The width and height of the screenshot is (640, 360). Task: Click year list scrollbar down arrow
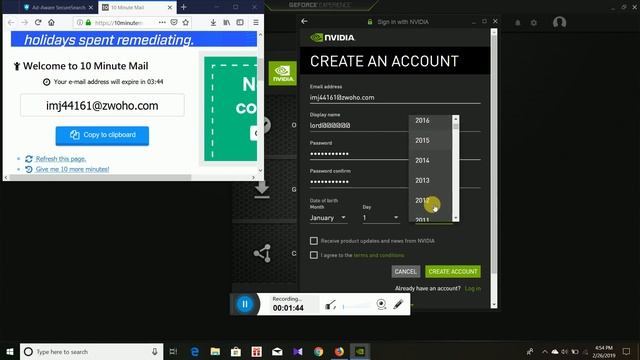point(456,218)
